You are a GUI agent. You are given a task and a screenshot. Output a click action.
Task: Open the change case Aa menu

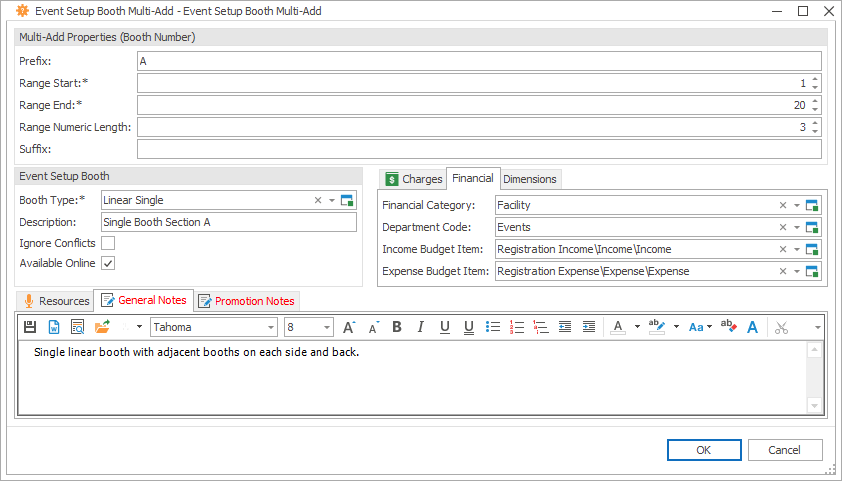(x=700, y=327)
